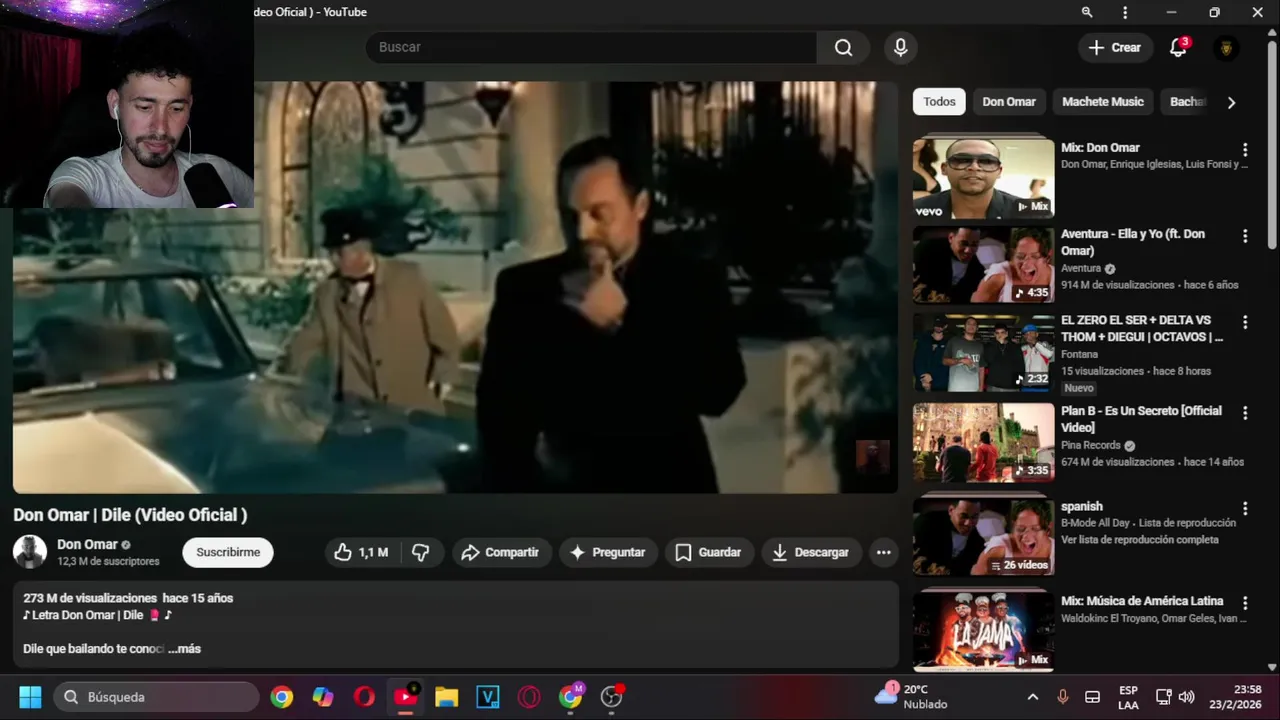
Task: Open options for EL ZERO EL SER video
Action: point(1245,322)
